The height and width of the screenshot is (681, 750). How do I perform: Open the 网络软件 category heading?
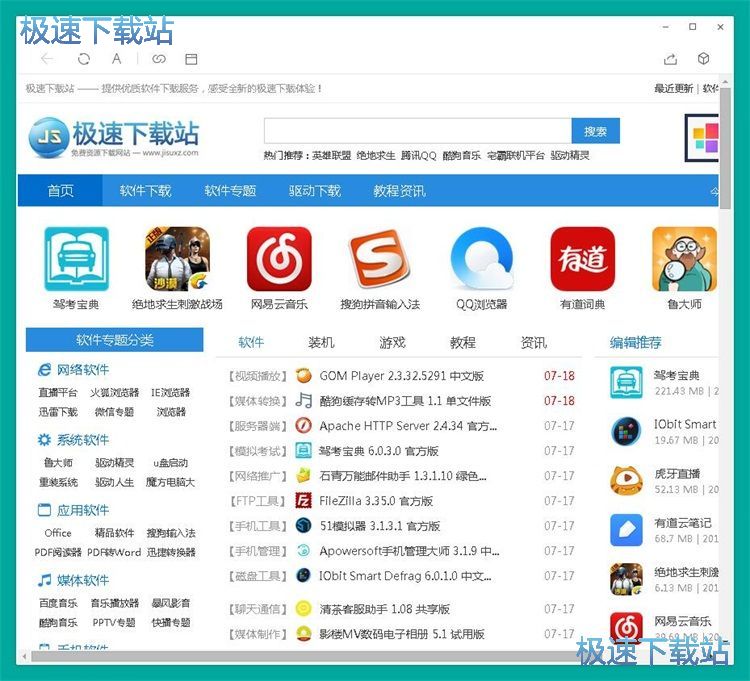(x=83, y=369)
